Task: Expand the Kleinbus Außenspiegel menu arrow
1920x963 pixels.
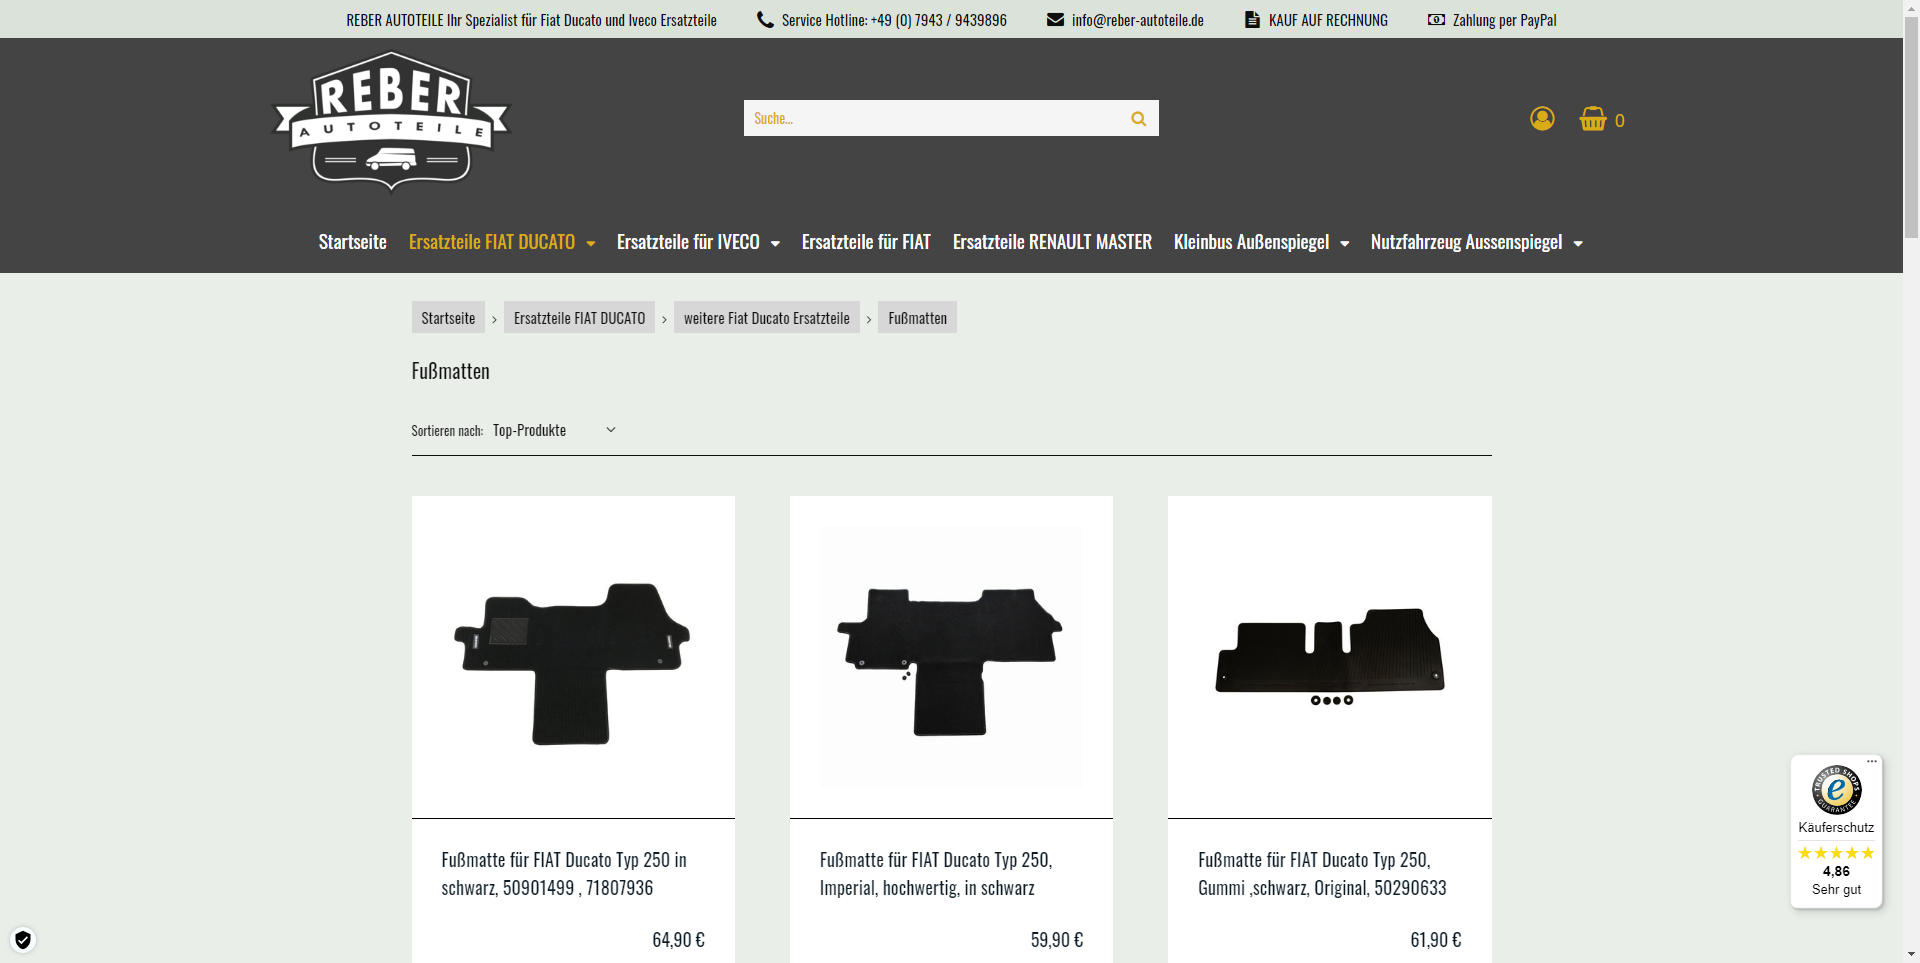Action: (x=1345, y=243)
